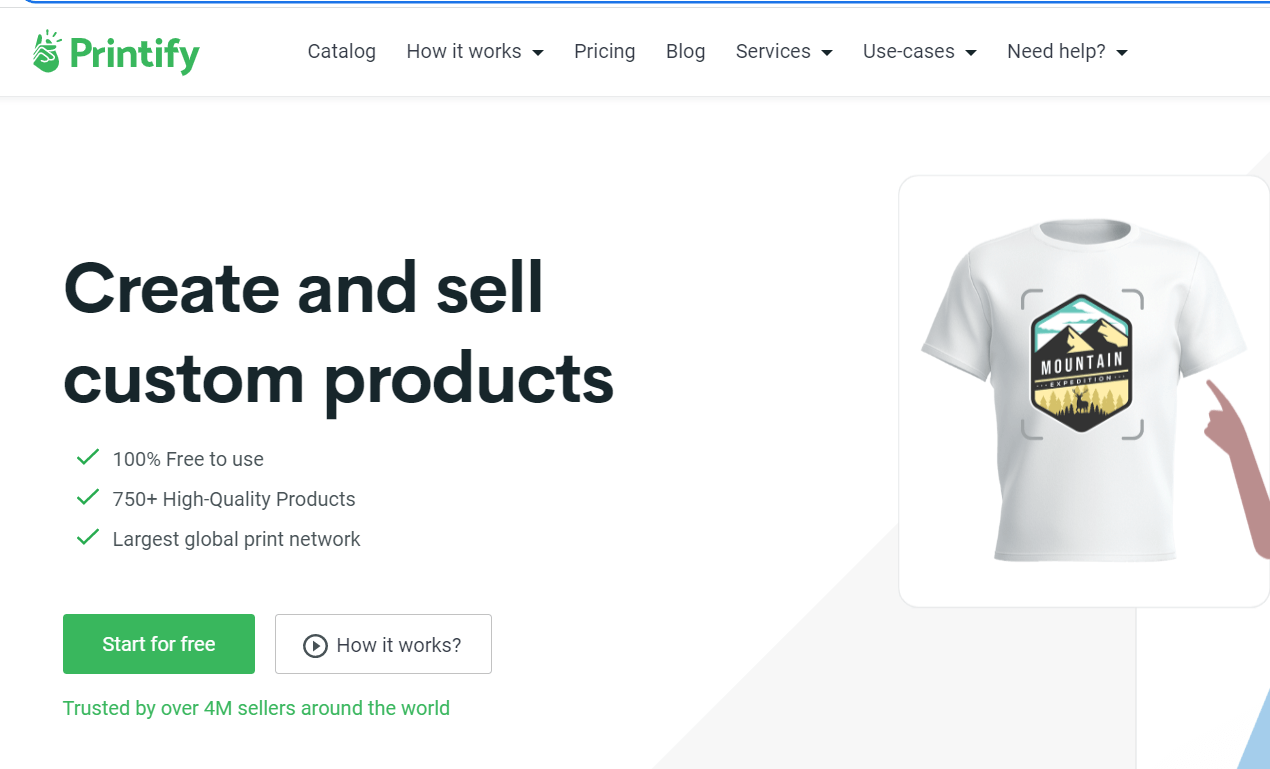Image resolution: width=1270 pixels, height=769 pixels.
Task: Open the Catalog page
Action: click(x=342, y=51)
